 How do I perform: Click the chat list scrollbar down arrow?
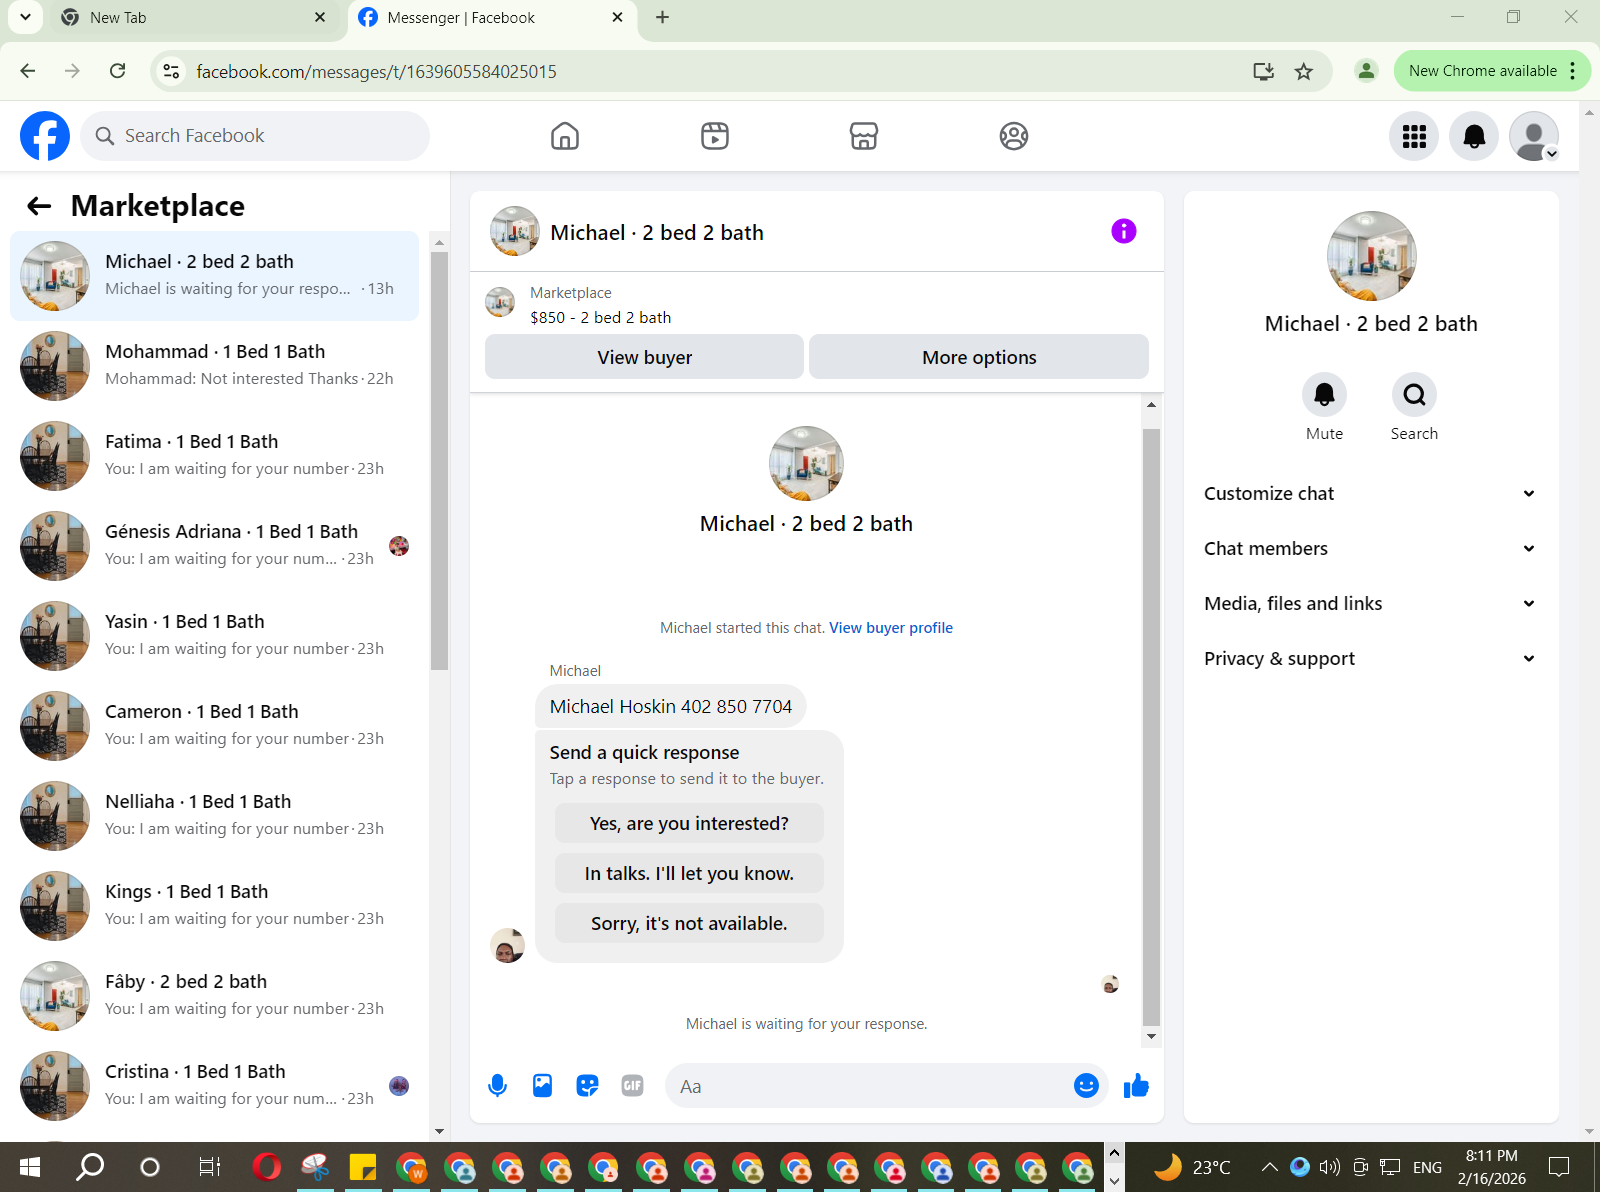(439, 1131)
